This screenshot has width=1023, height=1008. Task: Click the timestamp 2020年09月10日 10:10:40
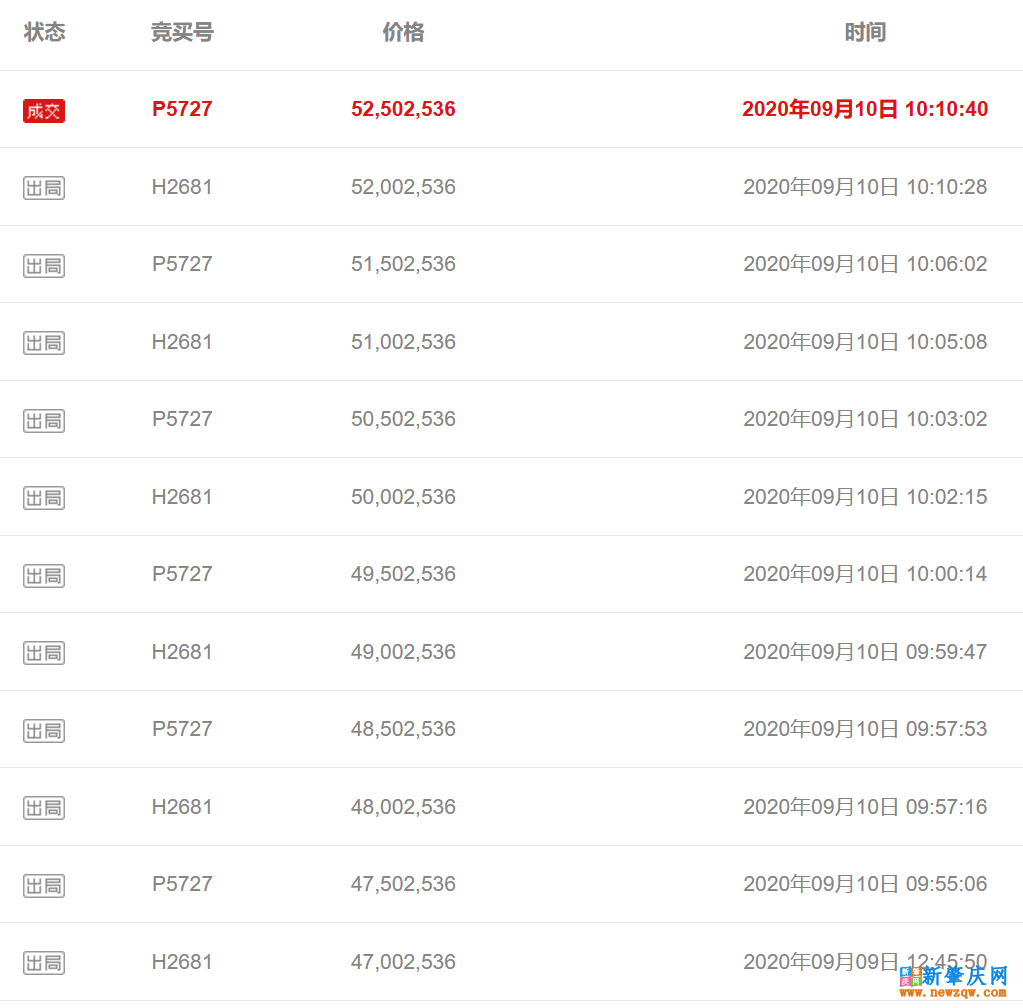865,109
